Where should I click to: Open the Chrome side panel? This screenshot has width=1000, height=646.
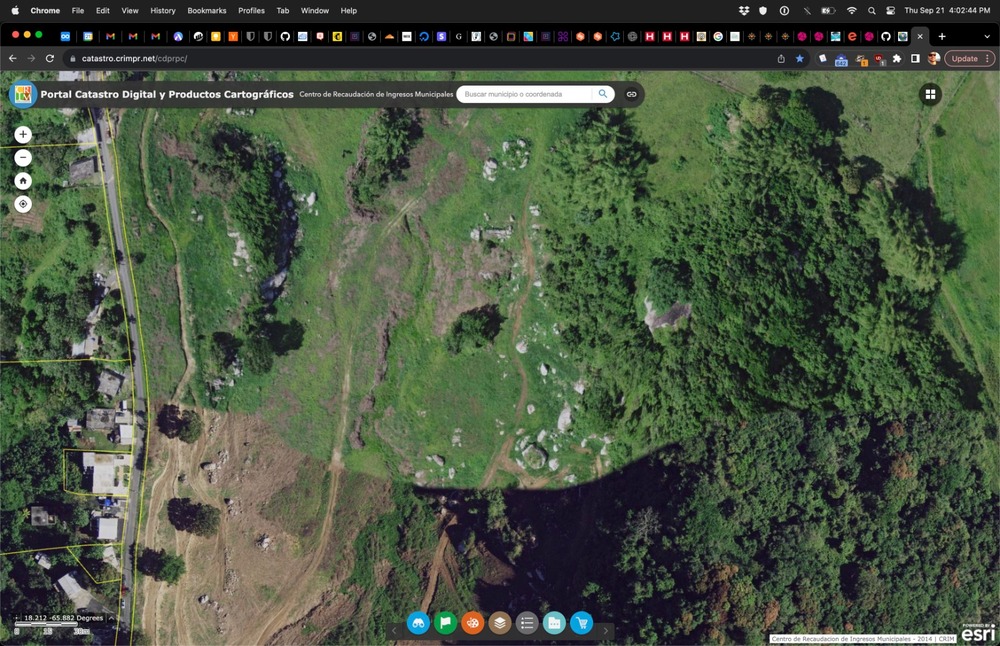(915, 59)
